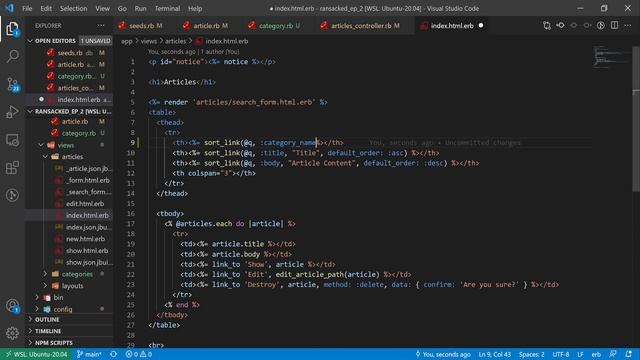Open the Manage gear icon
Screen dimensions: 640x360
pos(12,333)
